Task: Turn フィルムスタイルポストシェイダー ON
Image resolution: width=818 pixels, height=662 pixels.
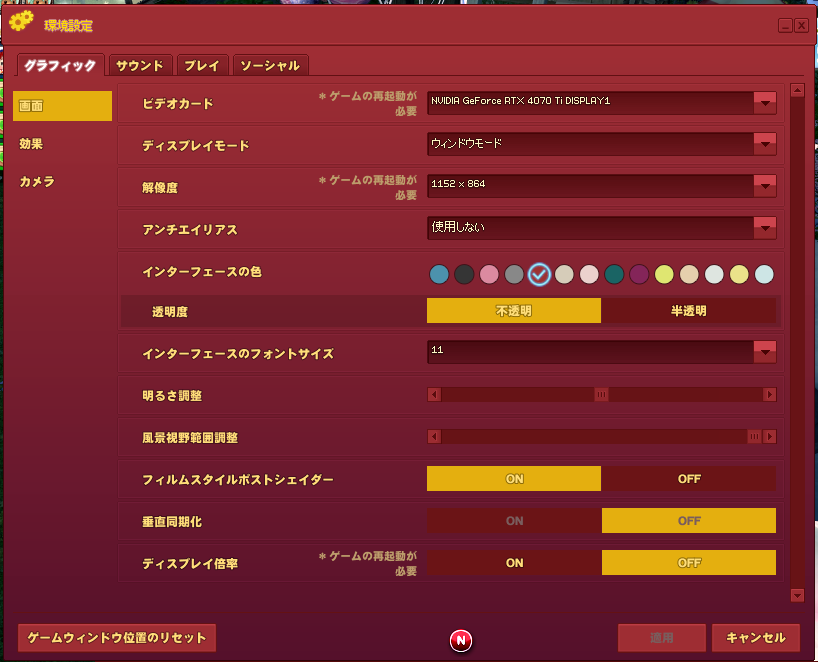Action: 514,478
